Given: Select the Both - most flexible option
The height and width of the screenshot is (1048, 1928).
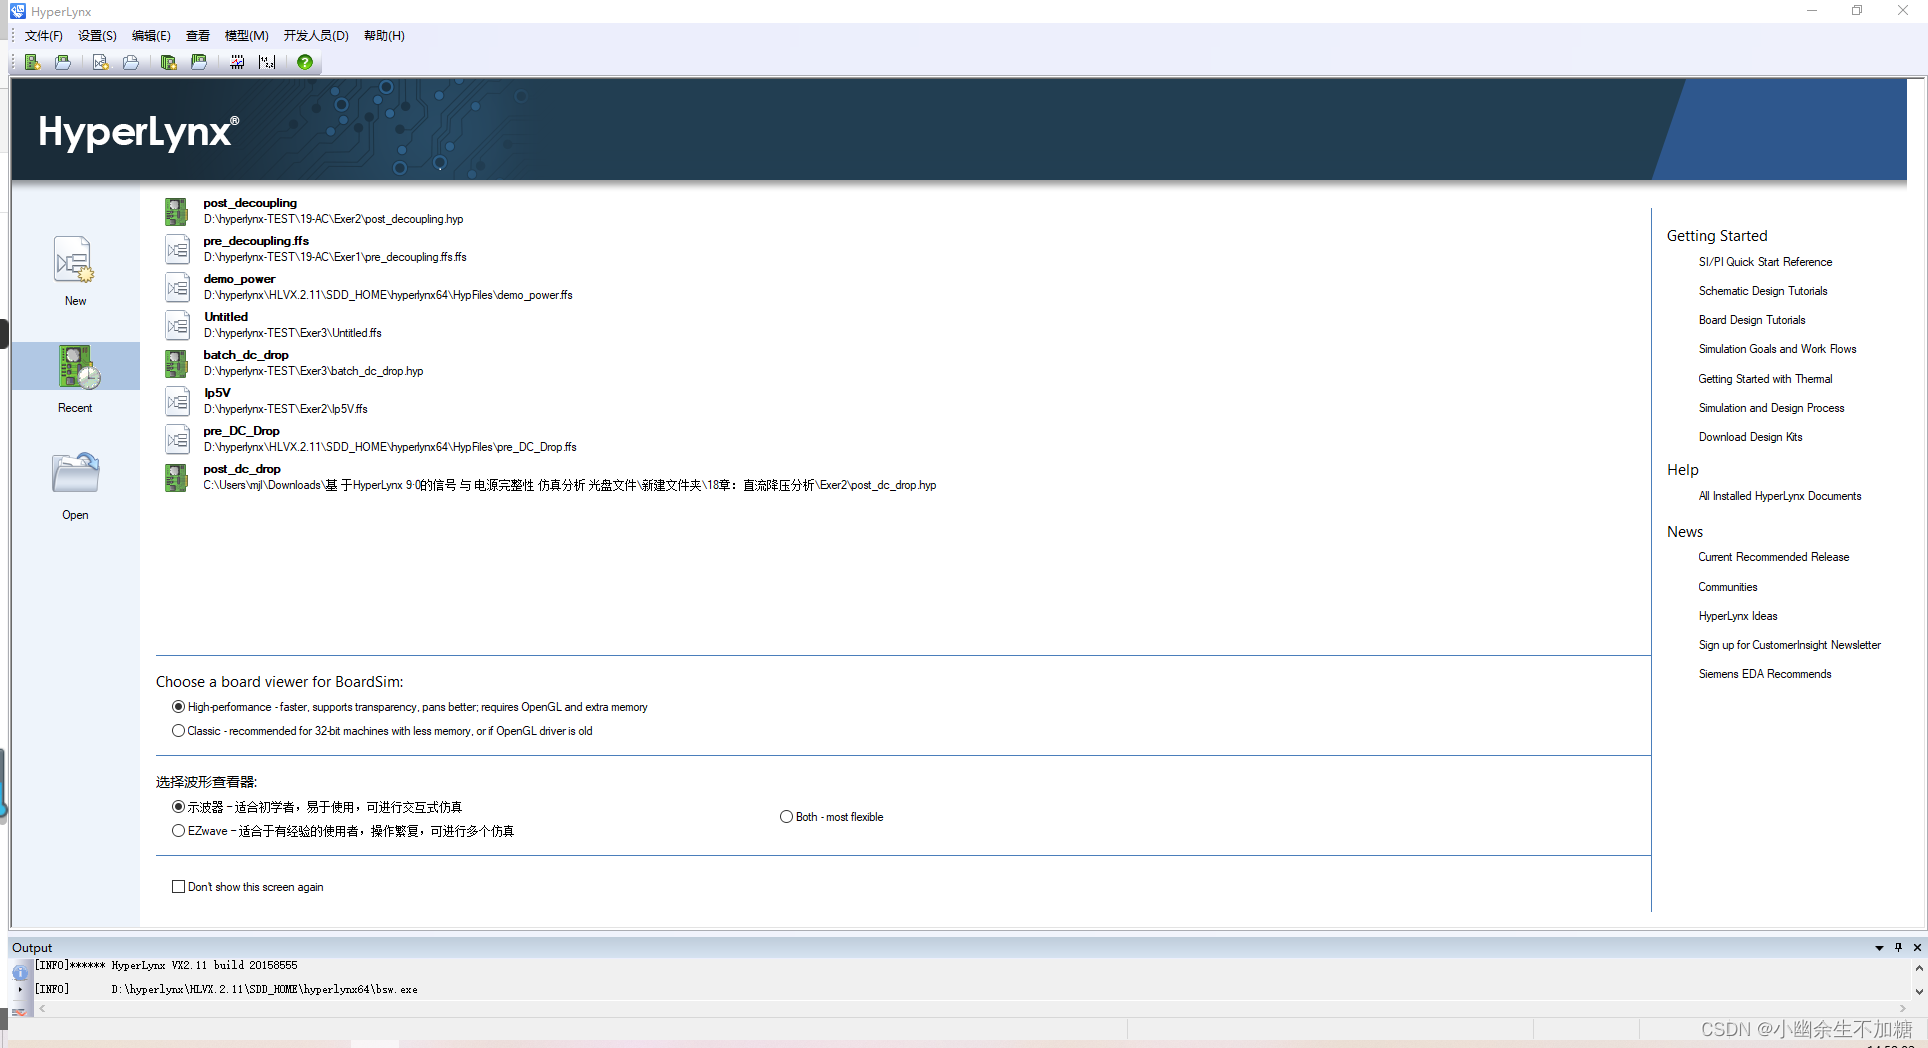Looking at the screenshot, I should pyautogui.click(x=786, y=817).
